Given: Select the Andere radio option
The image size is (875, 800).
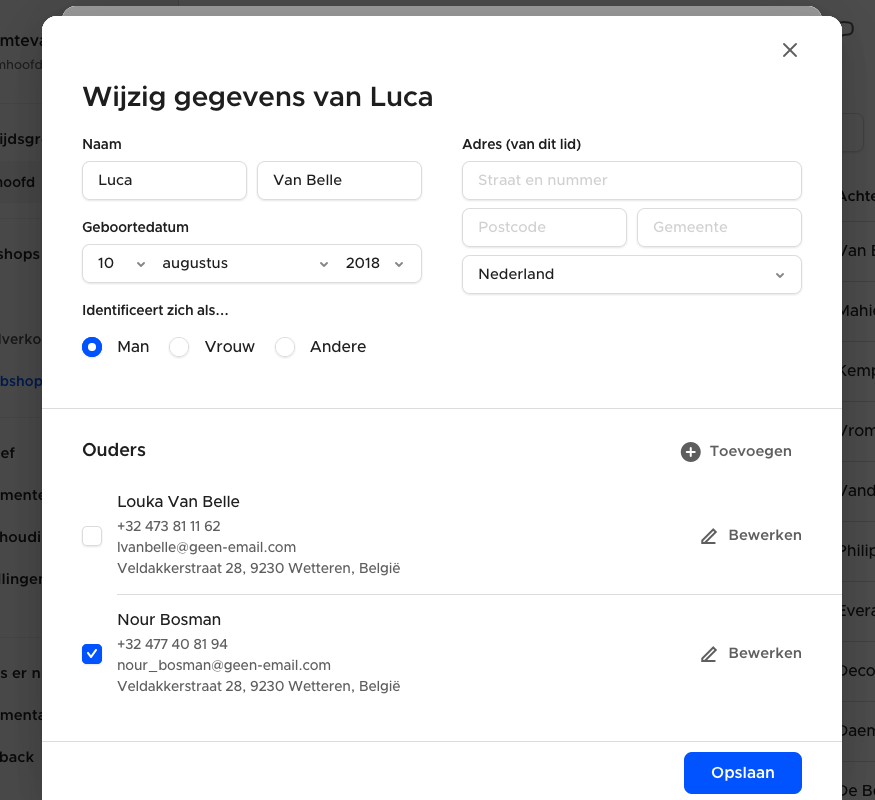Looking at the screenshot, I should (x=285, y=347).
